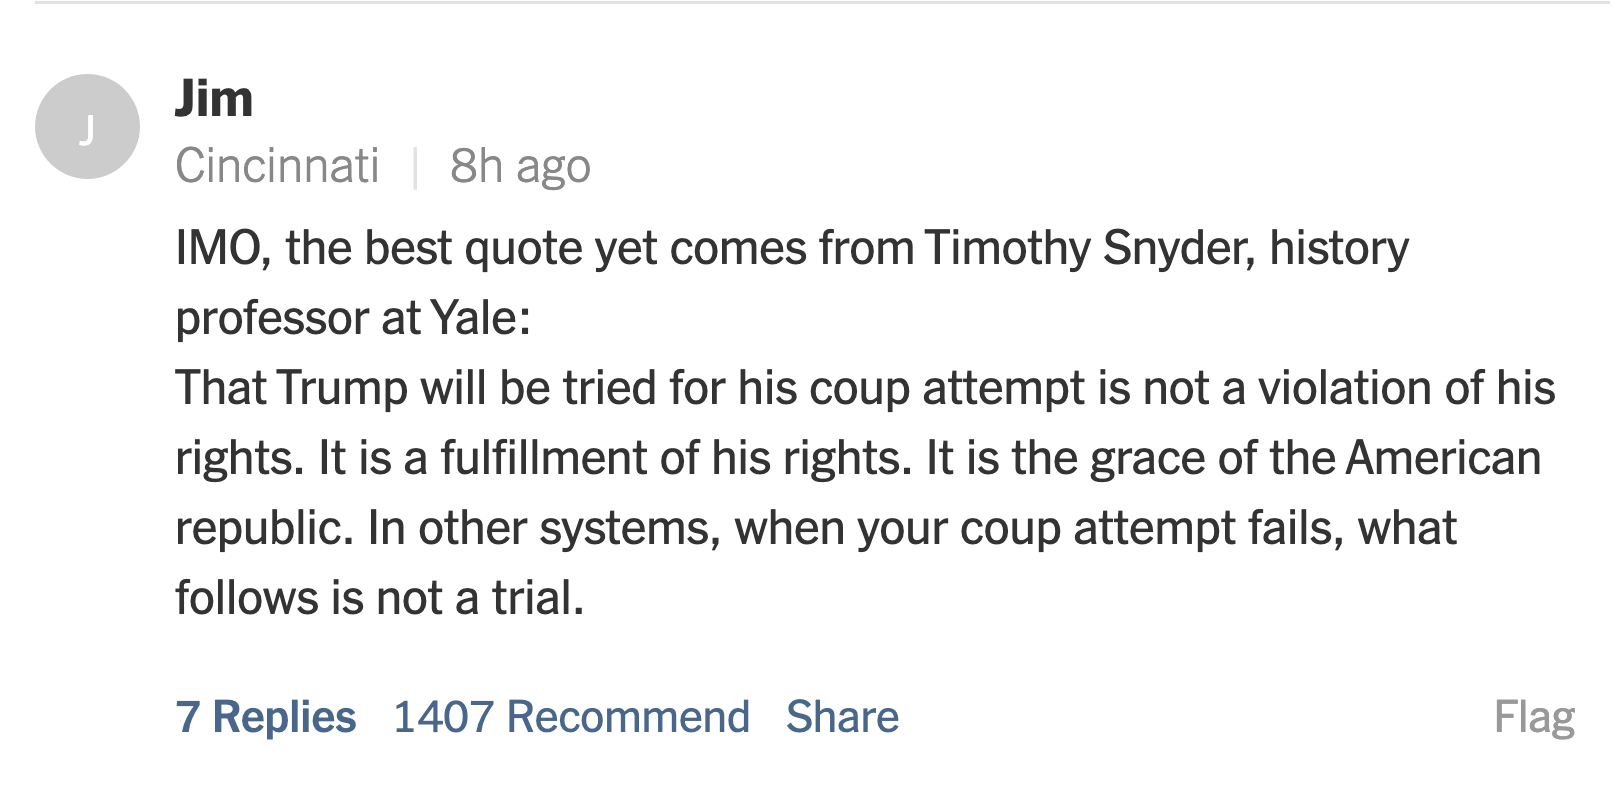This screenshot has height=786, width=1618.
Task: Click the word professor in comment
Action: tap(272, 318)
